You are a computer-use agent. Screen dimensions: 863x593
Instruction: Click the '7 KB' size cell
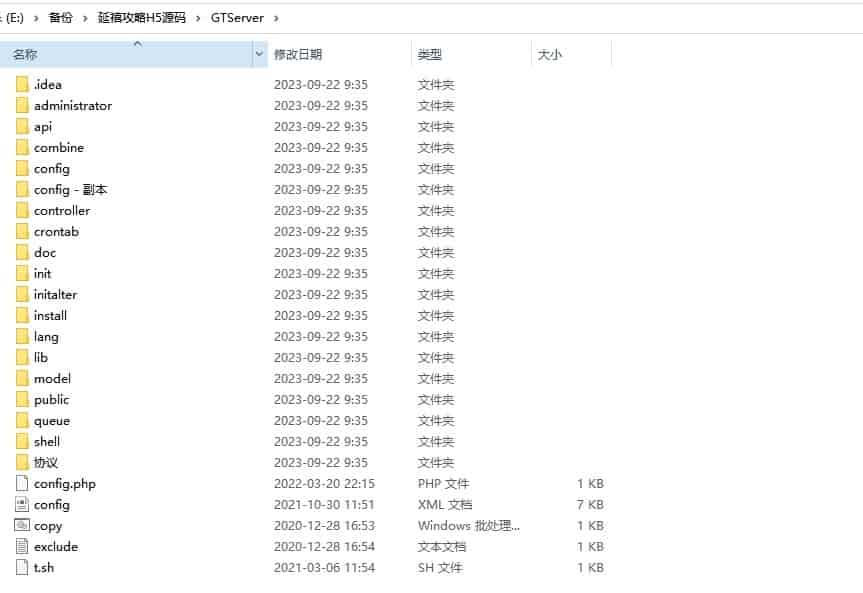coord(590,504)
